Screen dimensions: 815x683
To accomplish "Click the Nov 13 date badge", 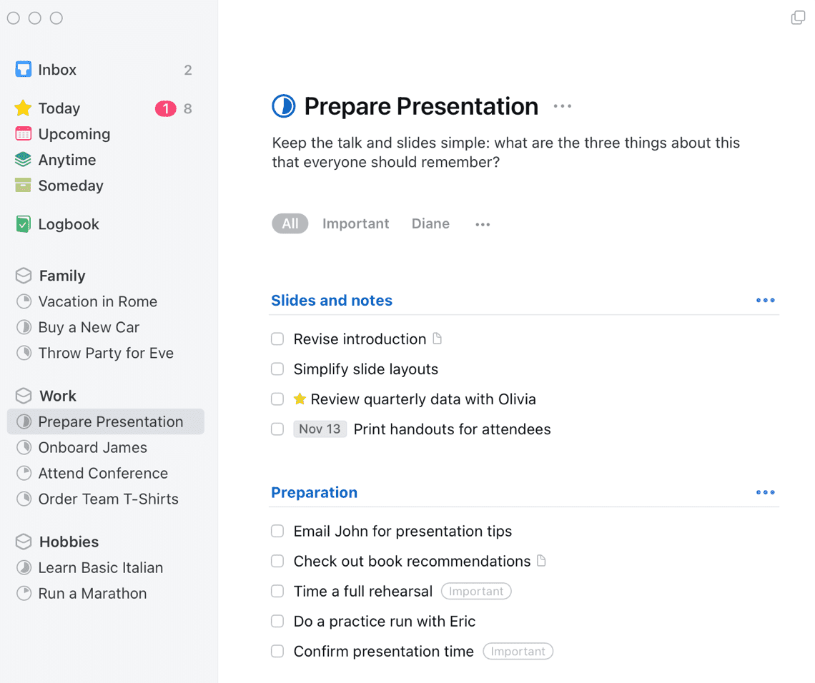I will (x=319, y=429).
